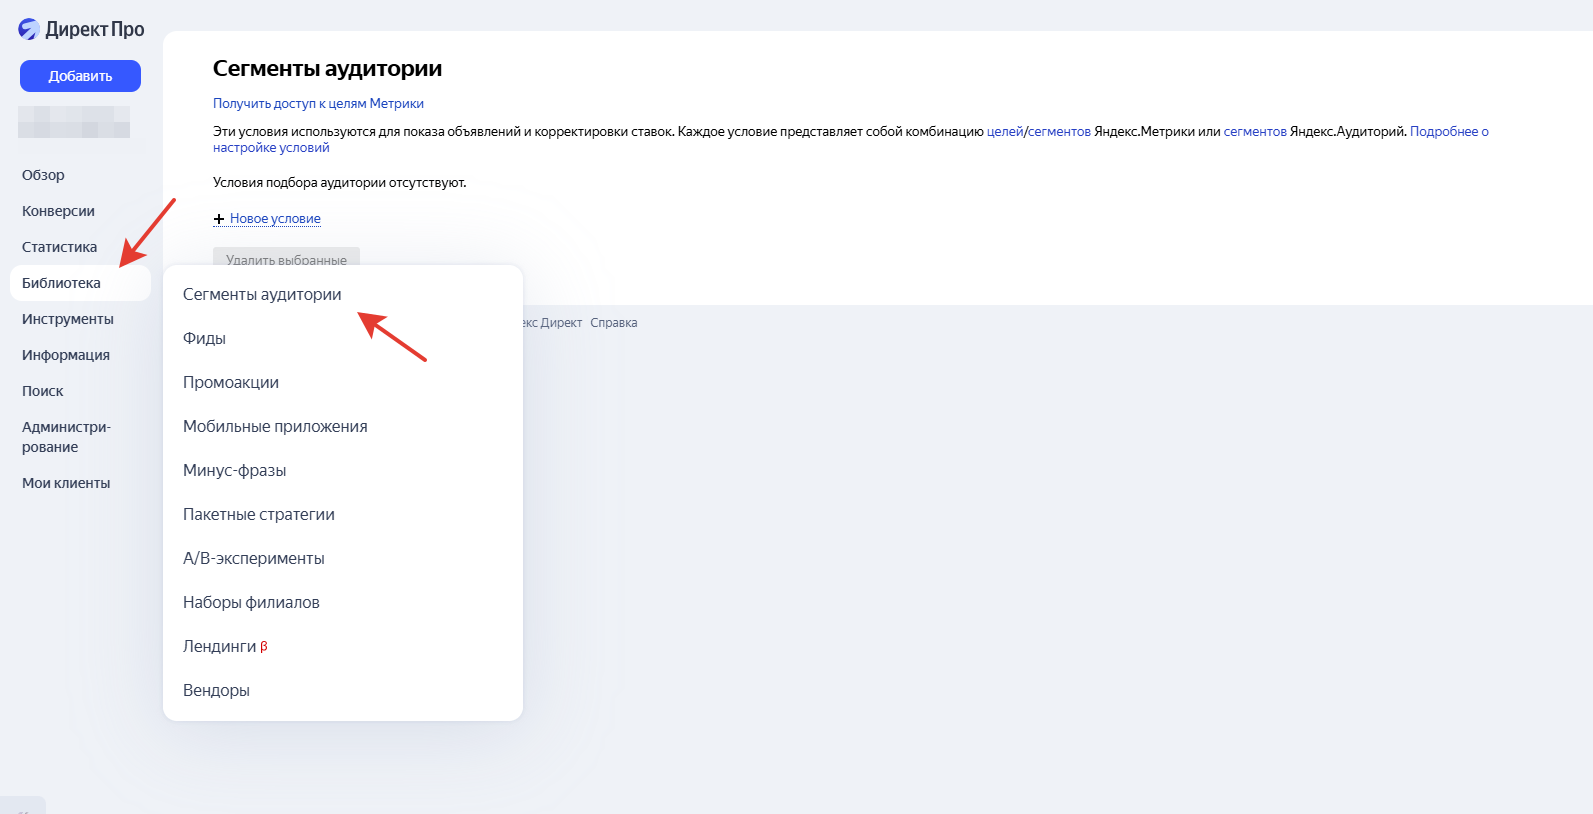Image resolution: width=1593 pixels, height=814 pixels.
Task: Open the Обзор section in the sidebar
Action: (x=43, y=175)
